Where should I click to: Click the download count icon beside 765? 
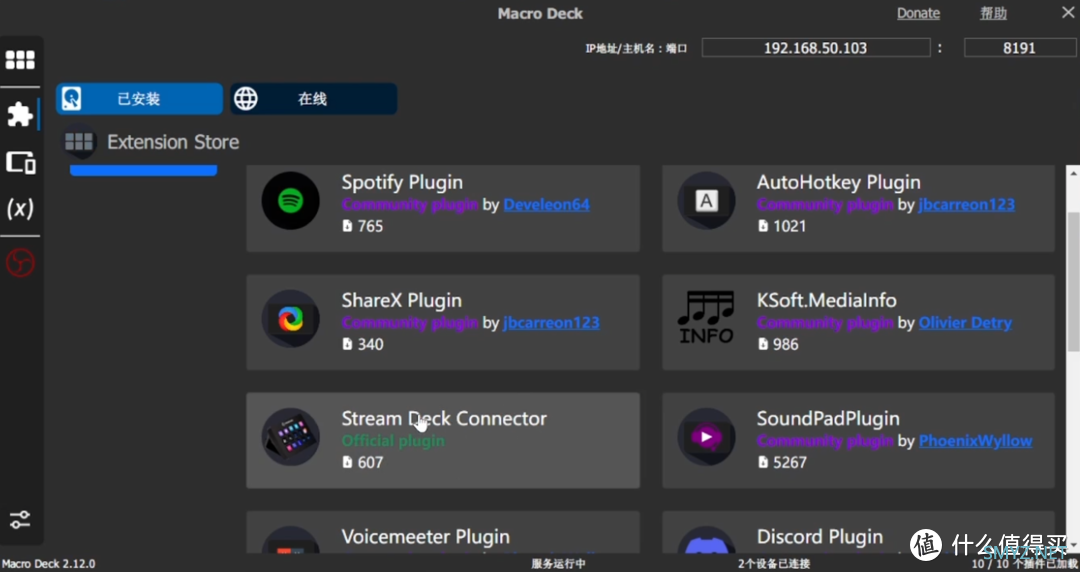pos(347,226)
